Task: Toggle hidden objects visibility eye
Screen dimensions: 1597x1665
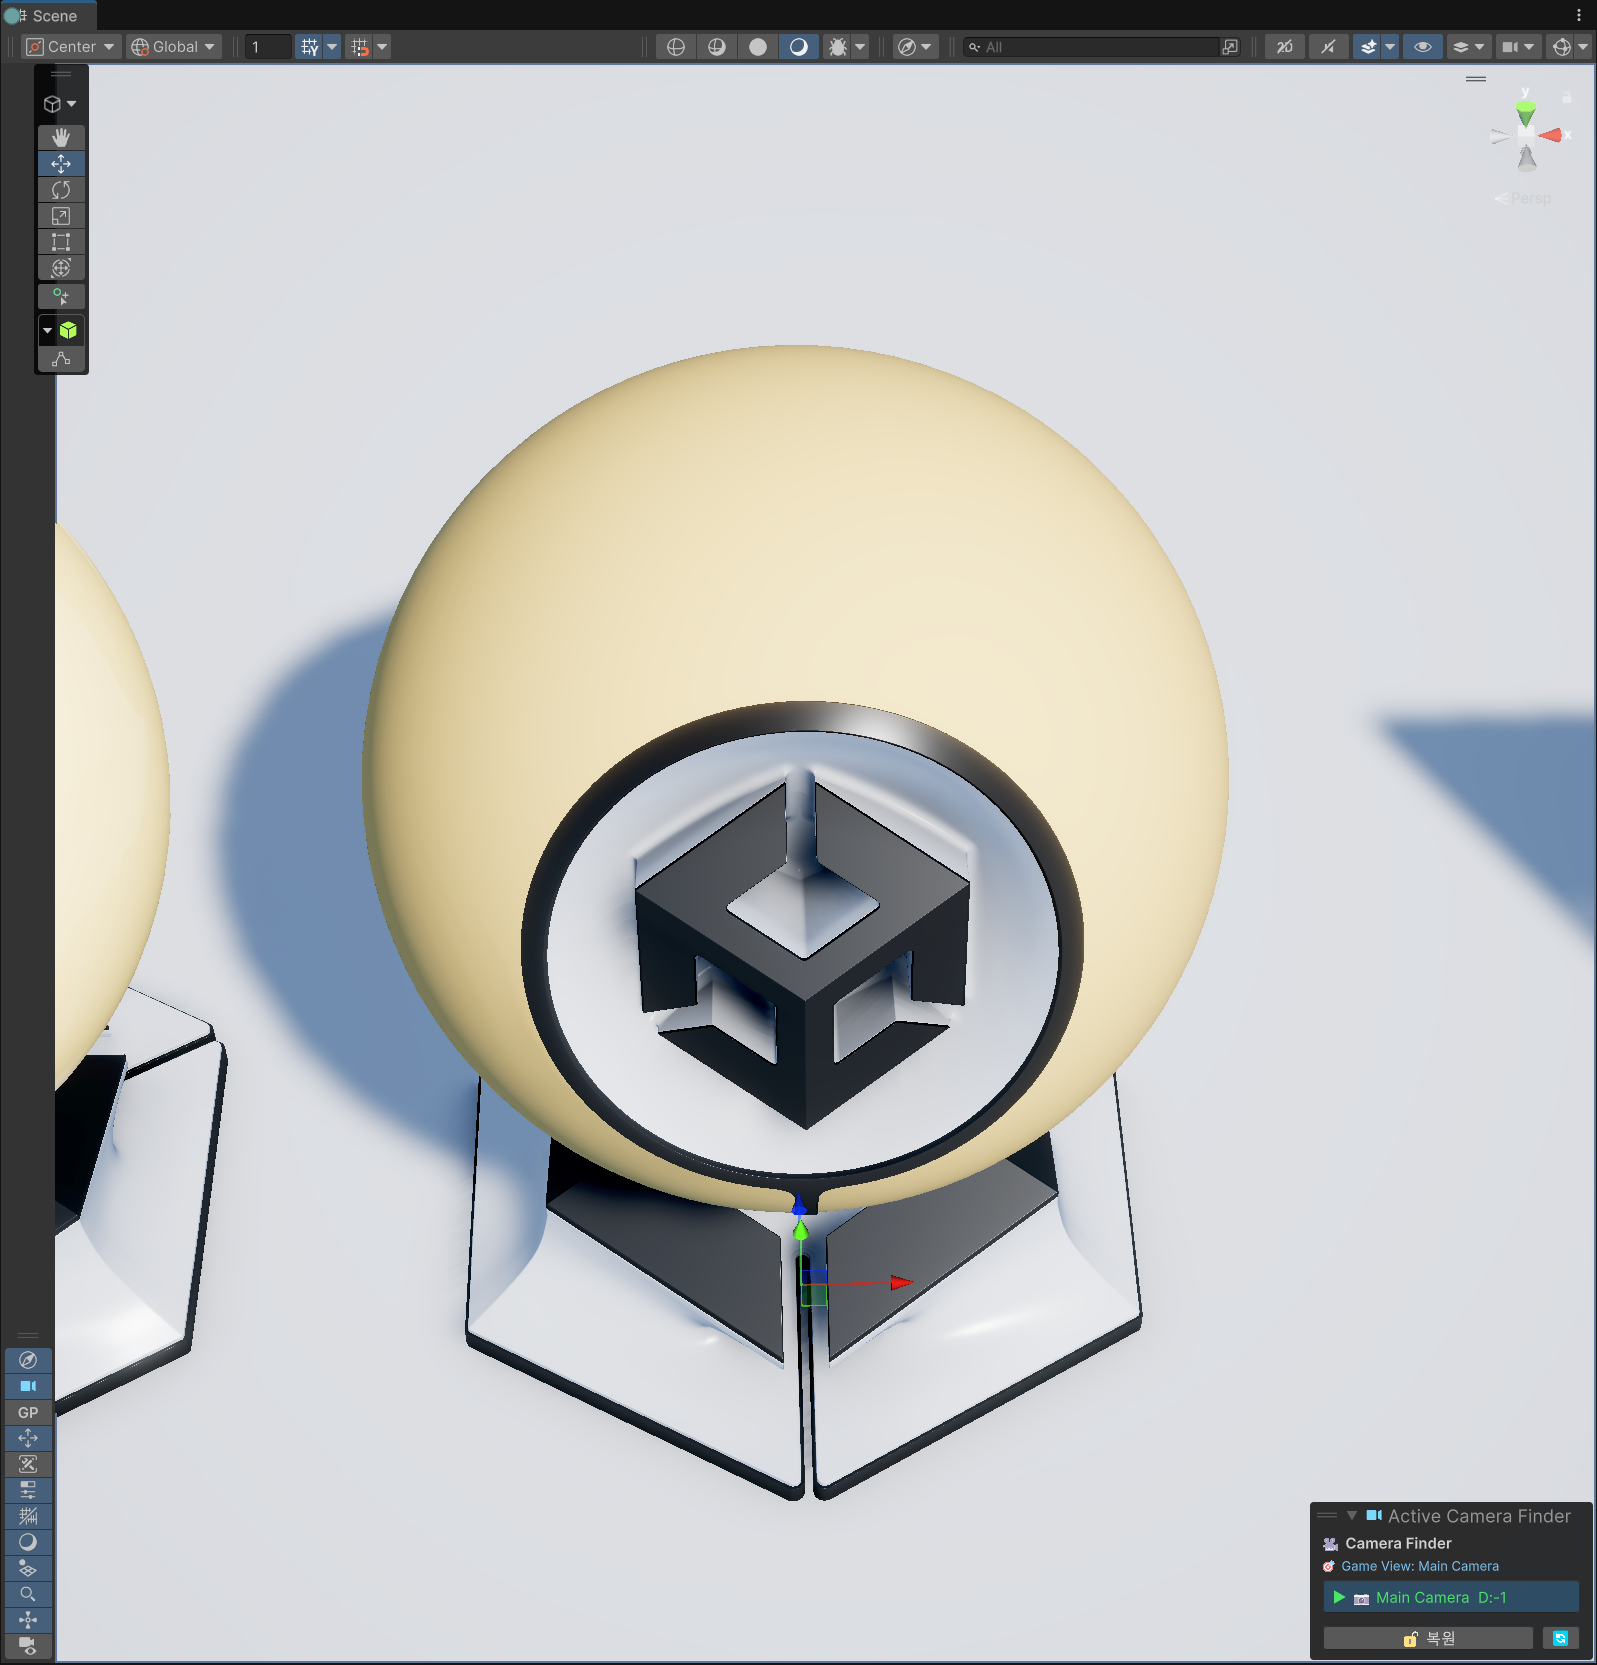Action: (1423, 47)
